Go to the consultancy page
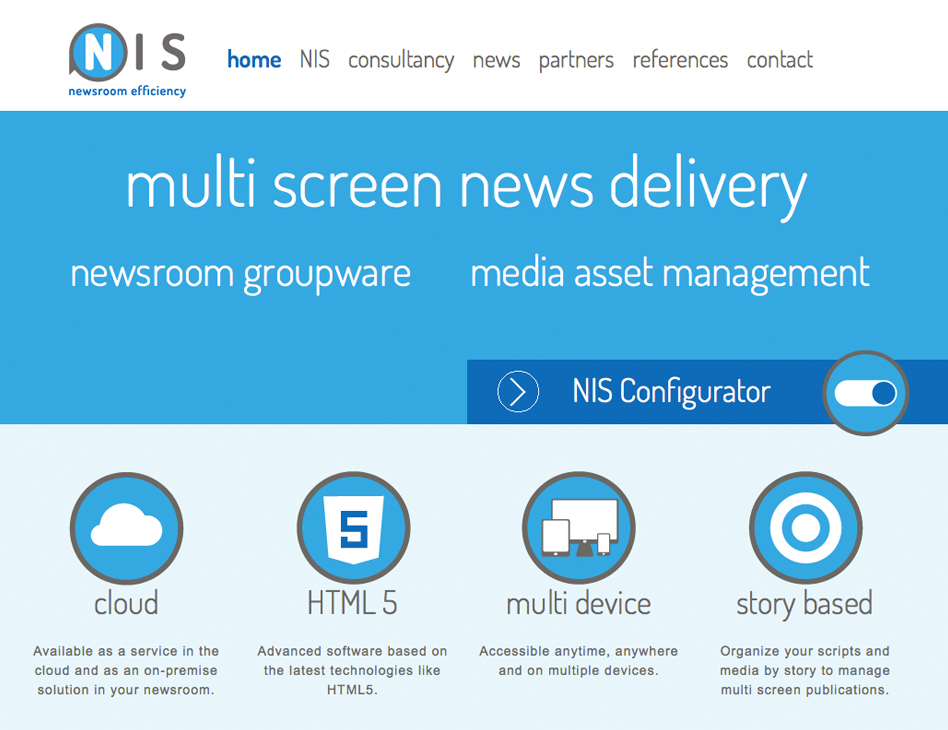948x730 pixels. [401, 60]
